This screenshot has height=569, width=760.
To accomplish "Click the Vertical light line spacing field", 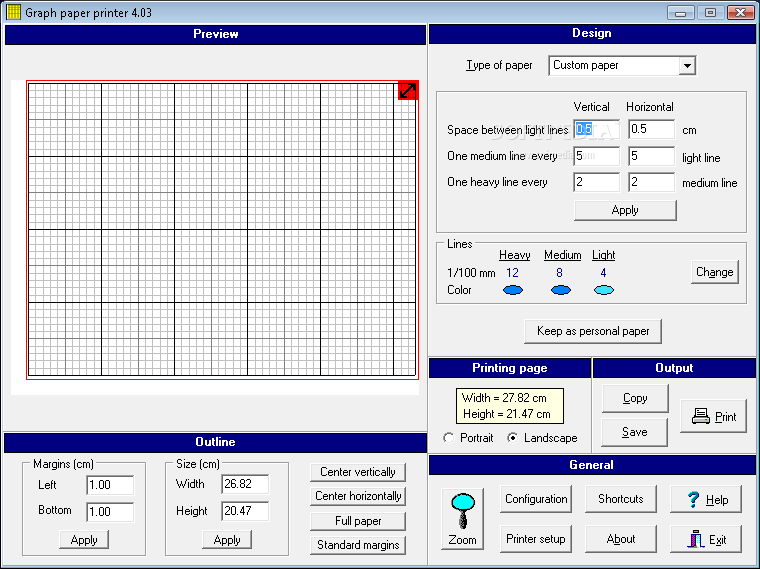I will point(596,129).
